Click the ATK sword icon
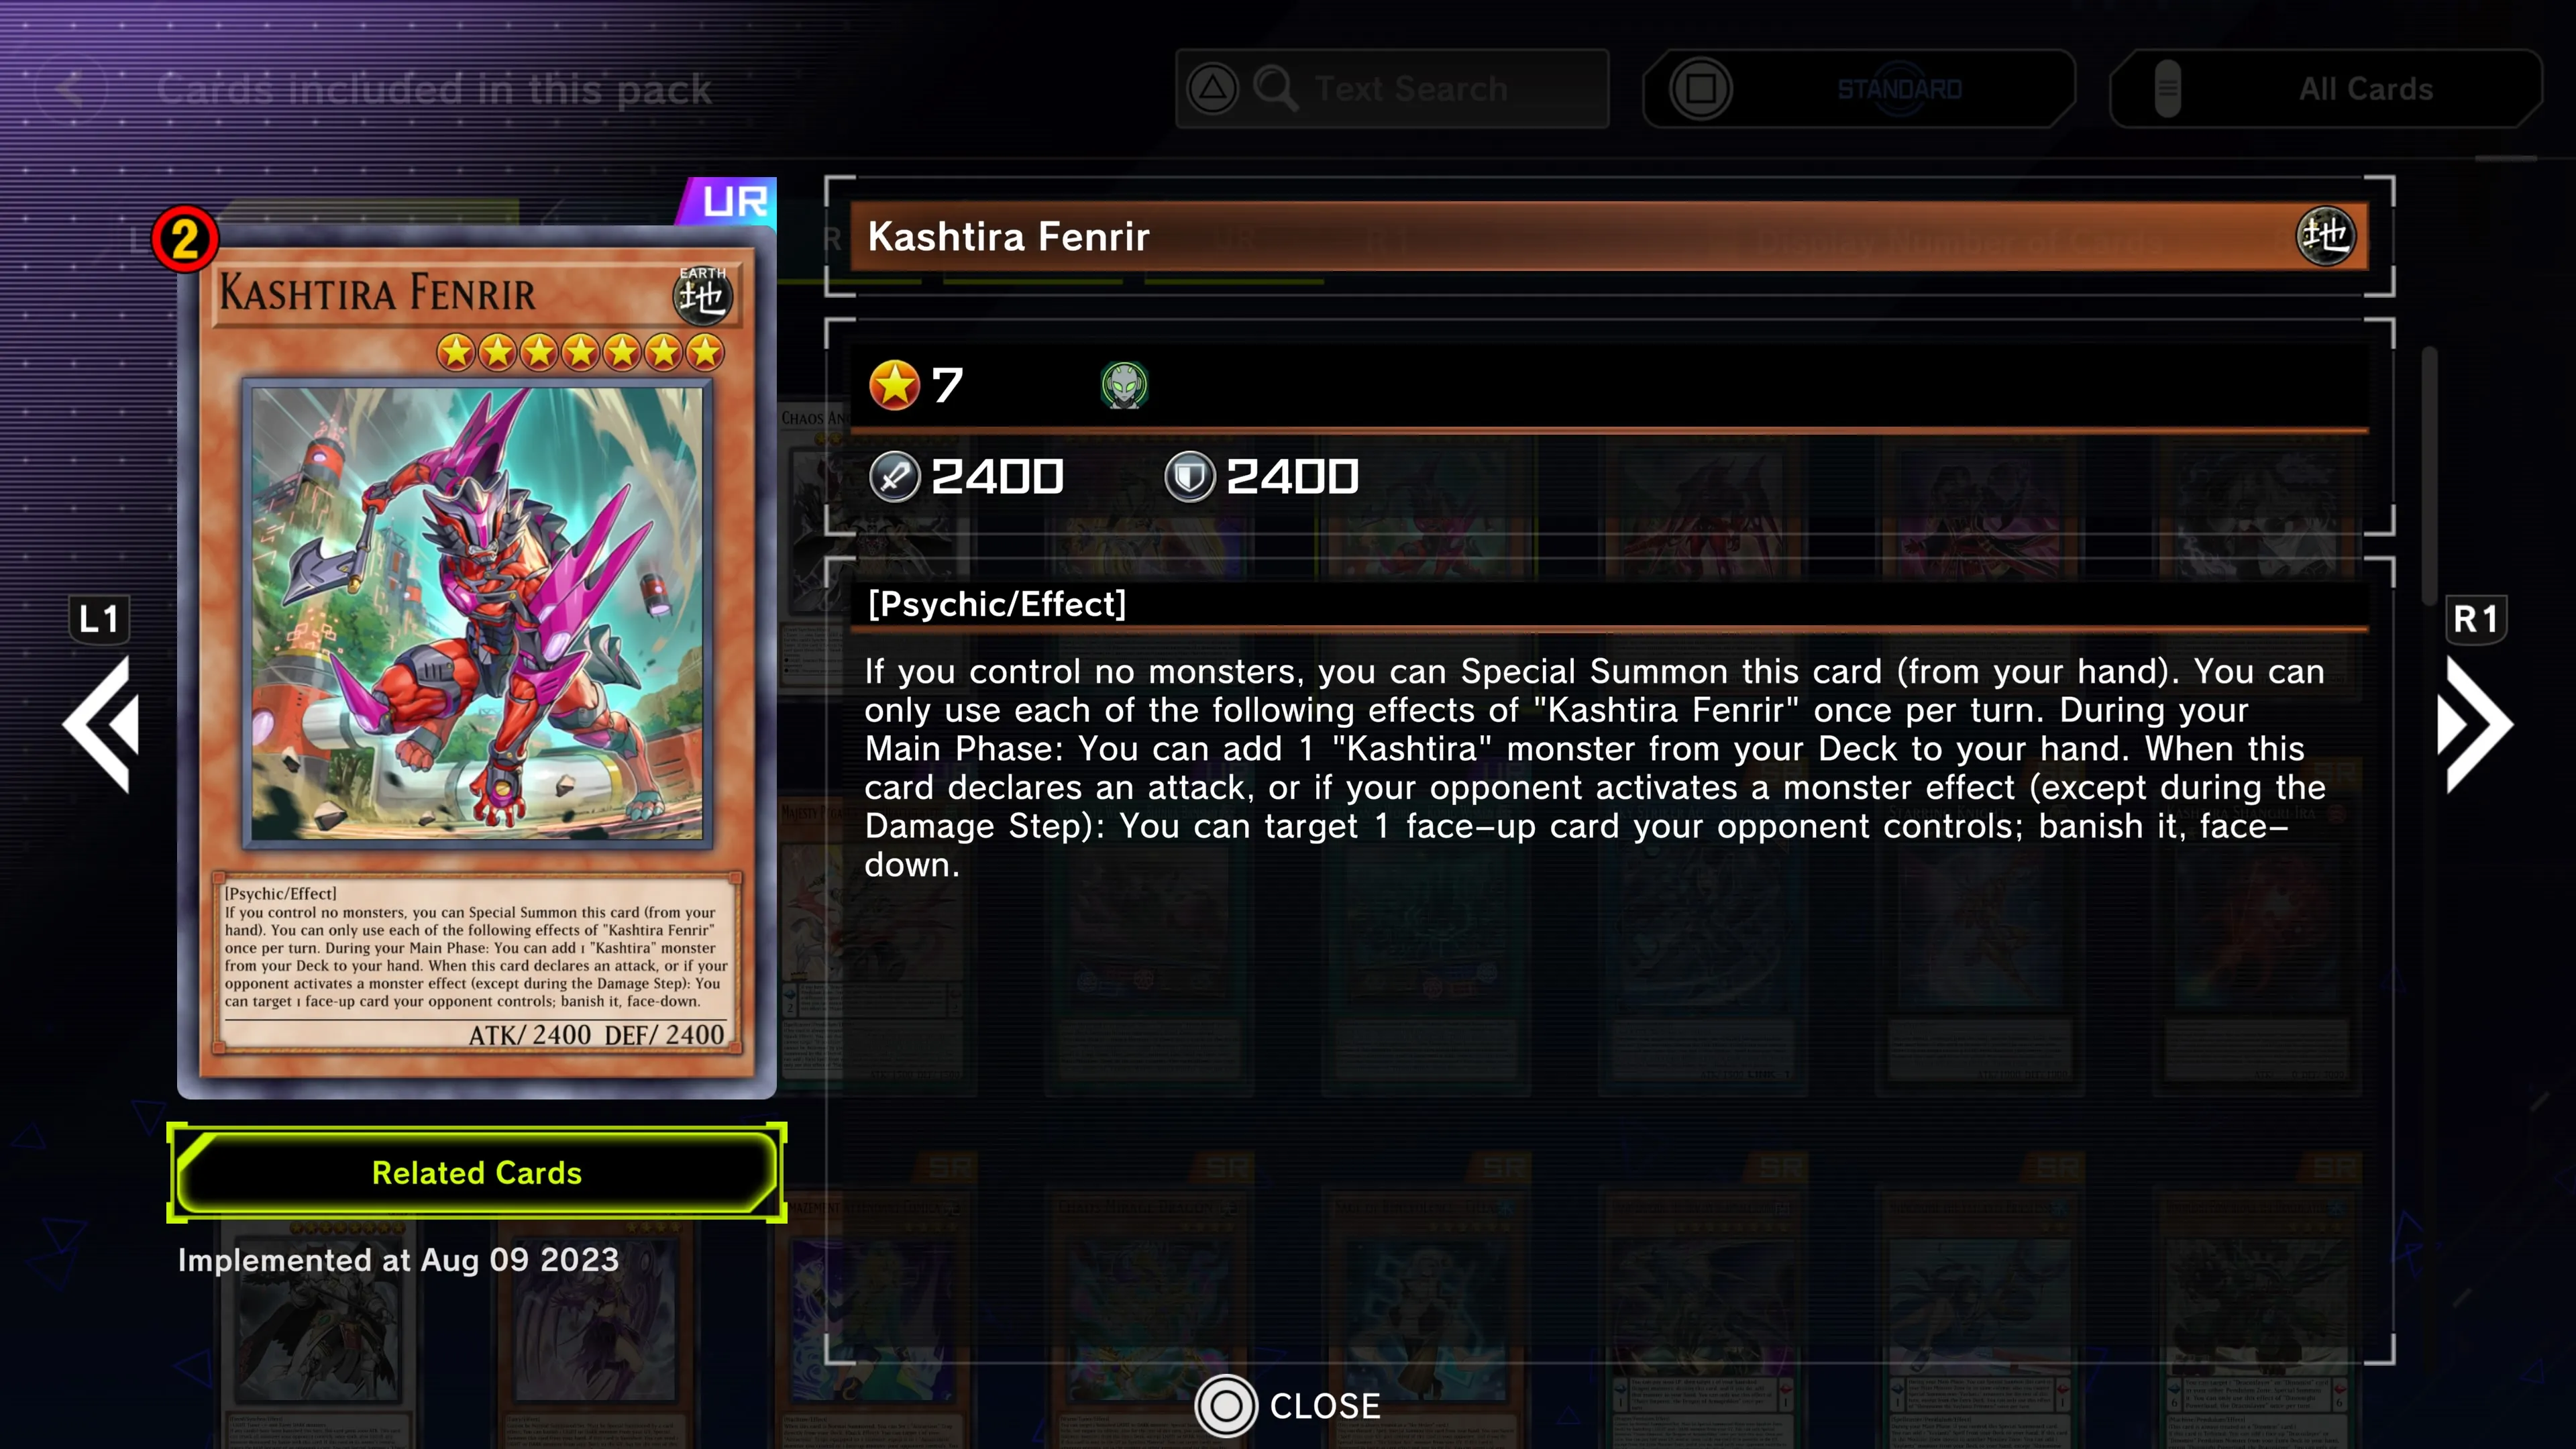Image resolution: width=2576 pixels, height=1449 pixels. pos(894,476)
